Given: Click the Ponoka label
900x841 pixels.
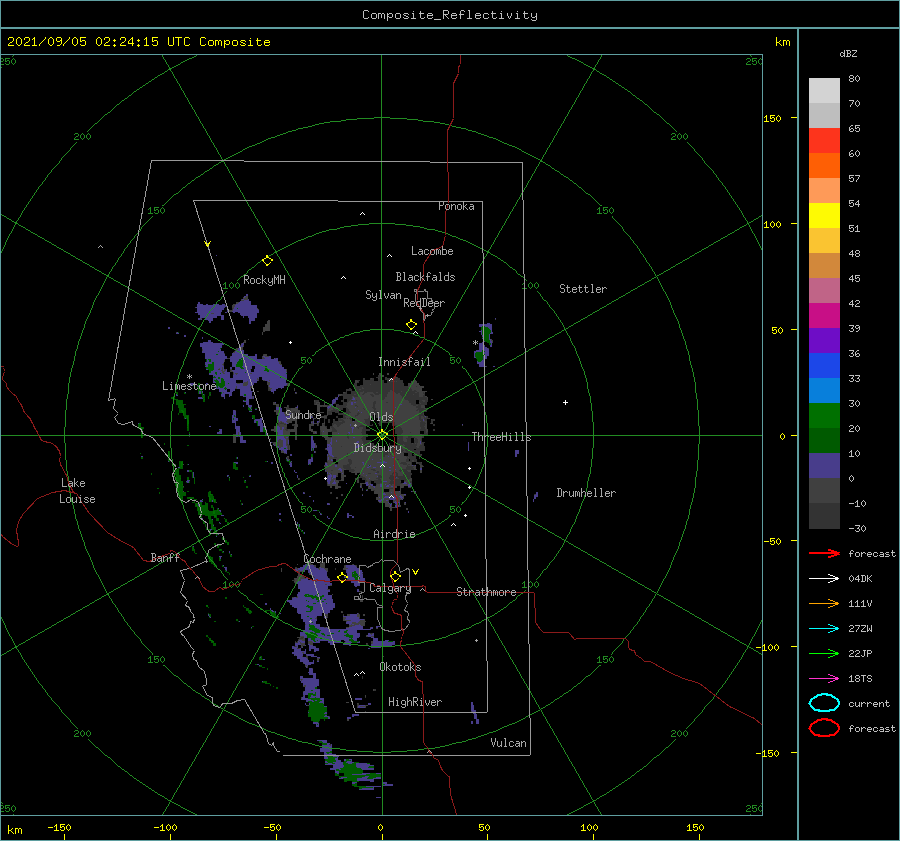Looking at the screenshot, I should (456, 206).
